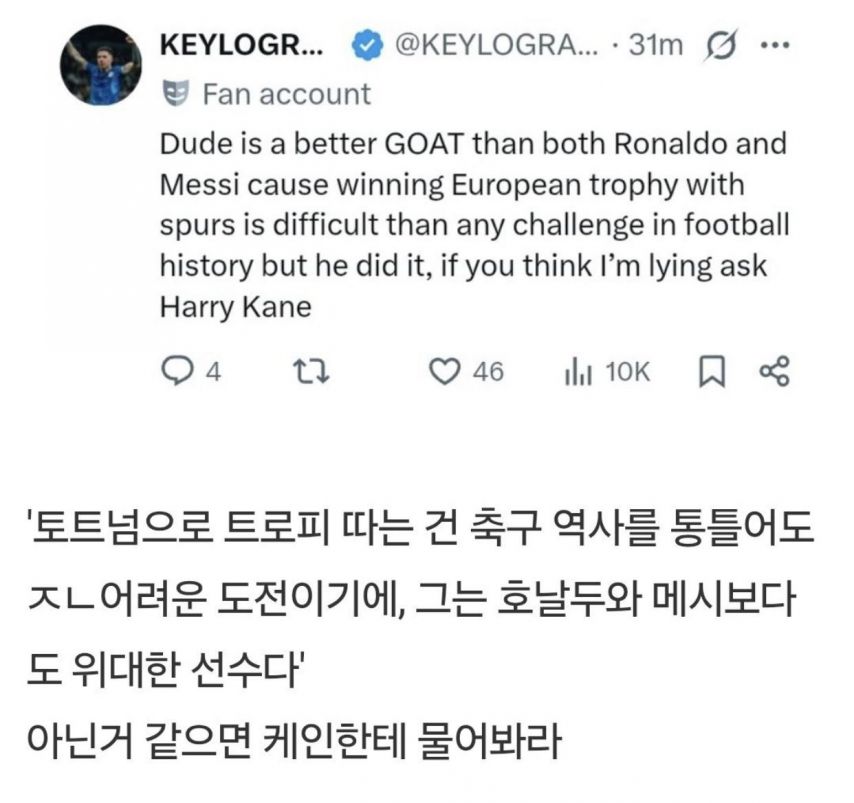The width and height of the screenshot is (854, 803).
Task: Click the 4 replies count
Action: [213, 373]
